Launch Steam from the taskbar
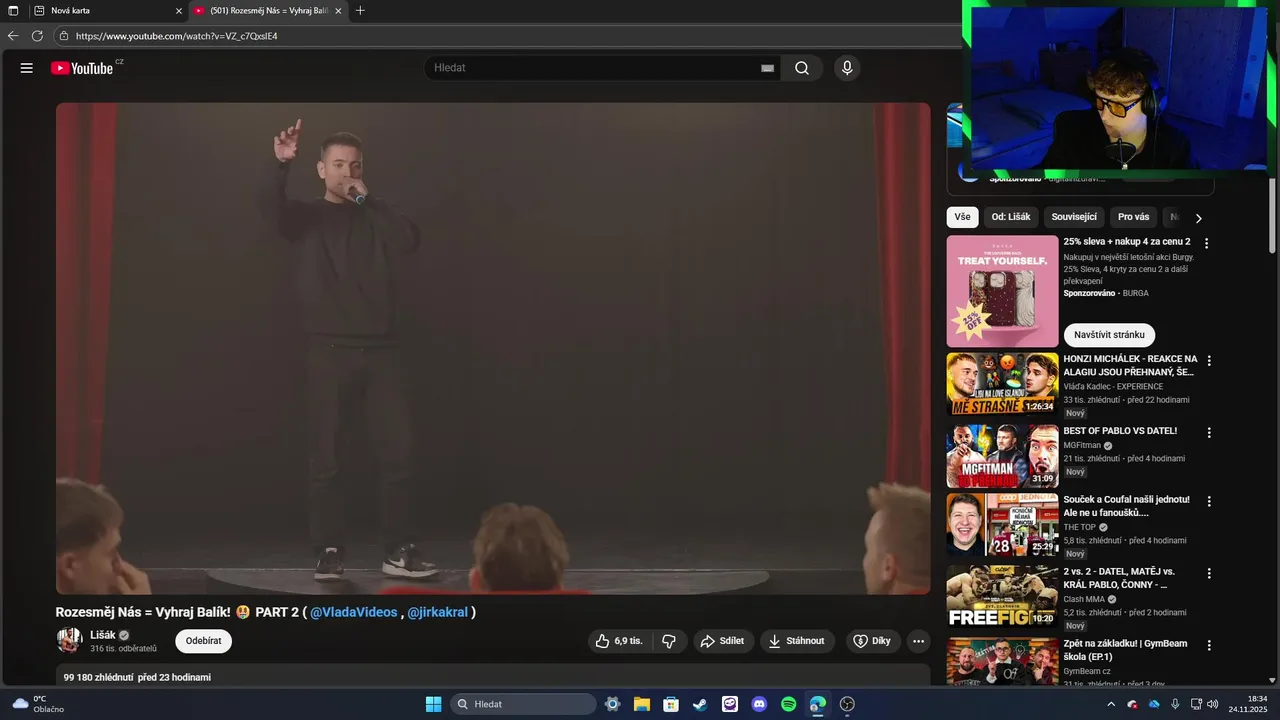The image size is (1280, 720). [x=700, y=704]
